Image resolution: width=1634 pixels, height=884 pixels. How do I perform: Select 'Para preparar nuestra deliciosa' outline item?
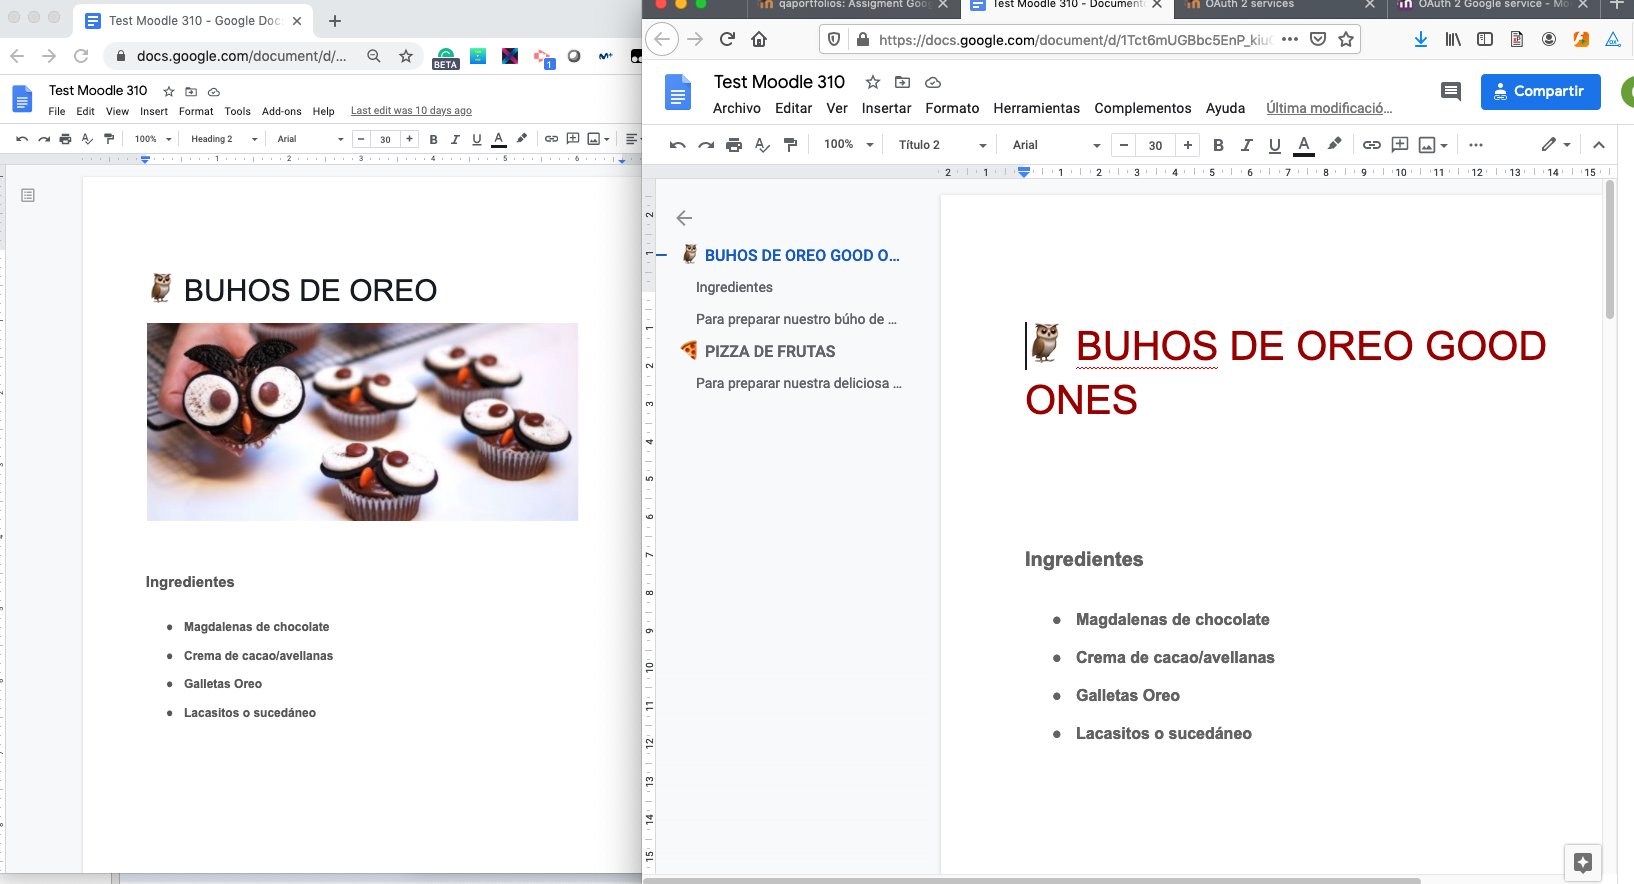click(798, 383)
